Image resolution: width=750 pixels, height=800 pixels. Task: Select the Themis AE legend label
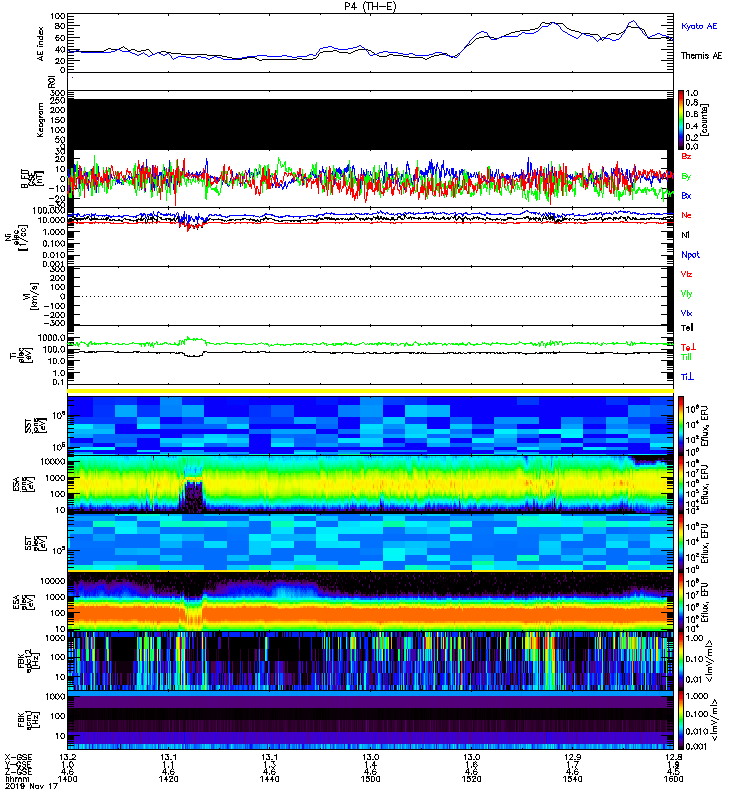[702, 56]
